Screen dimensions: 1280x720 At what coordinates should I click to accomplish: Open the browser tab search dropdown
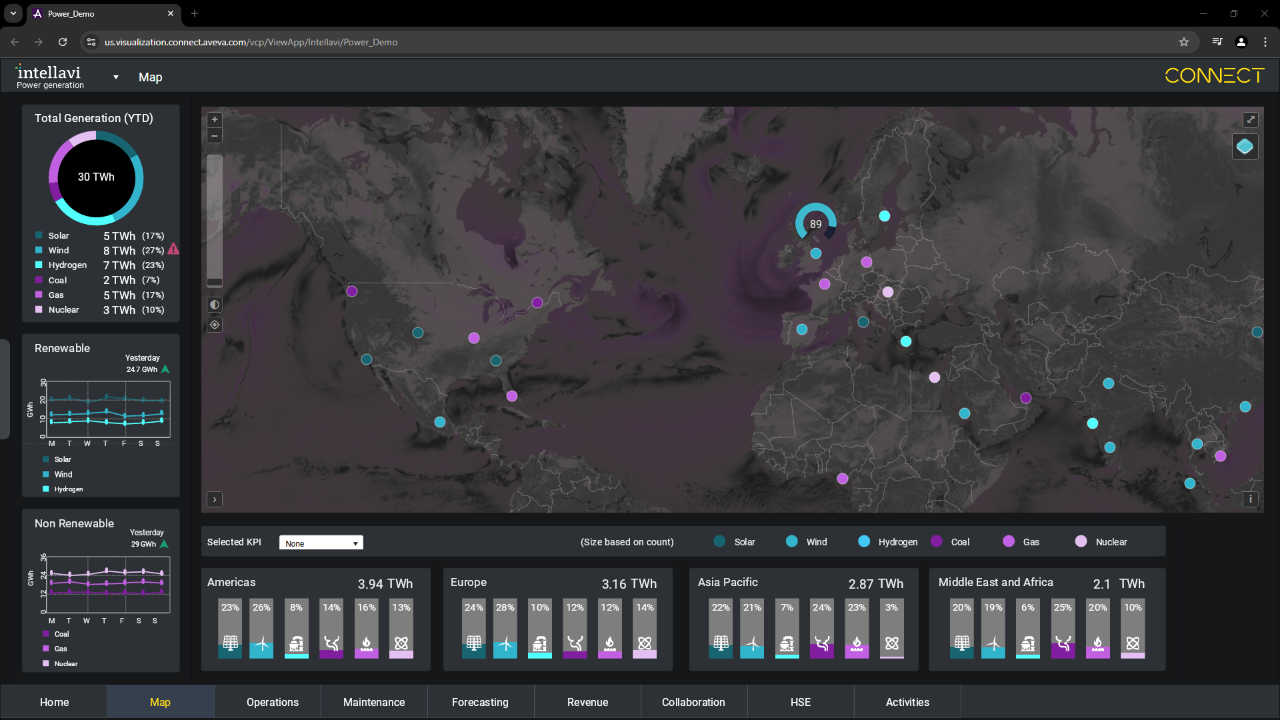point(13,14)
